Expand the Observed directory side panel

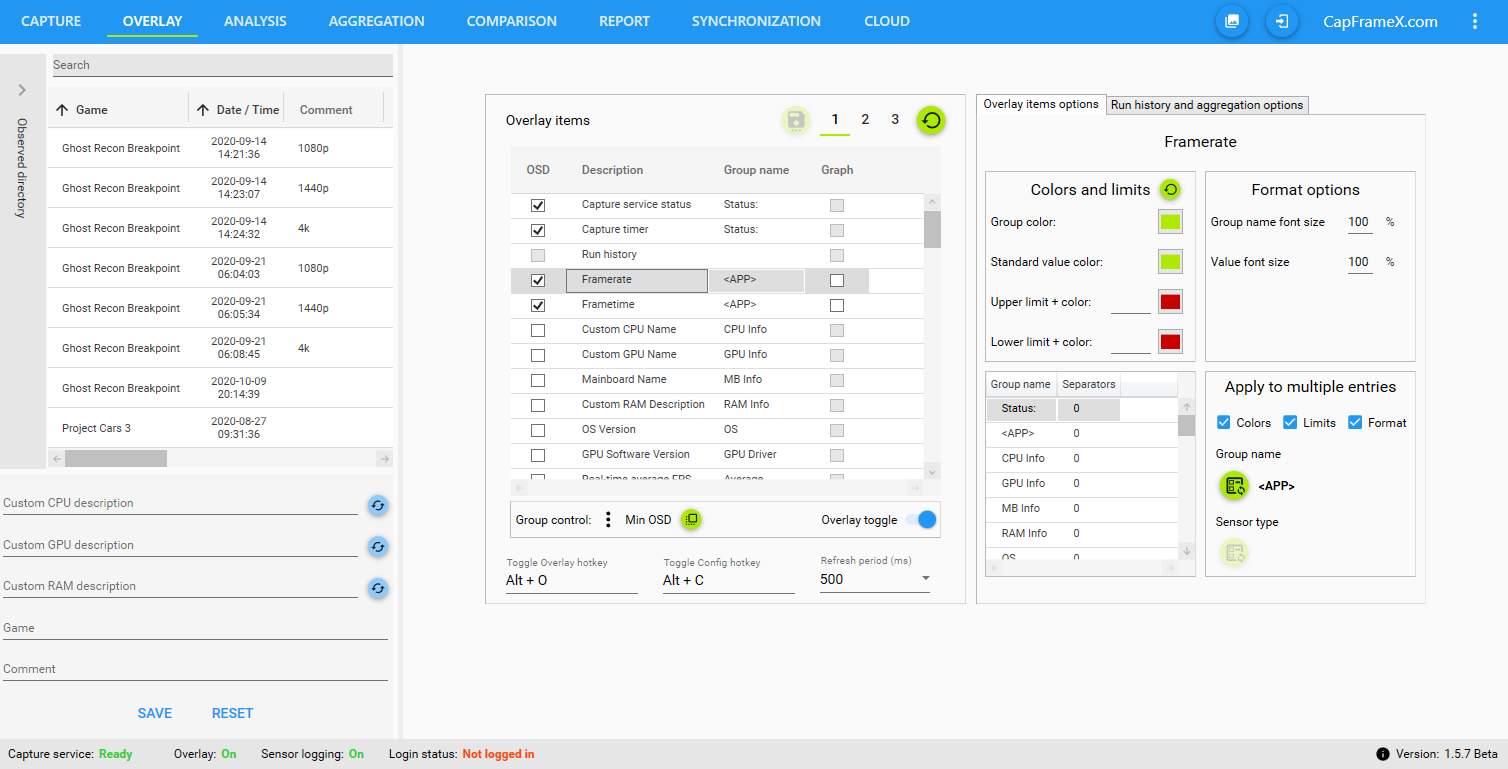(21, 91)
